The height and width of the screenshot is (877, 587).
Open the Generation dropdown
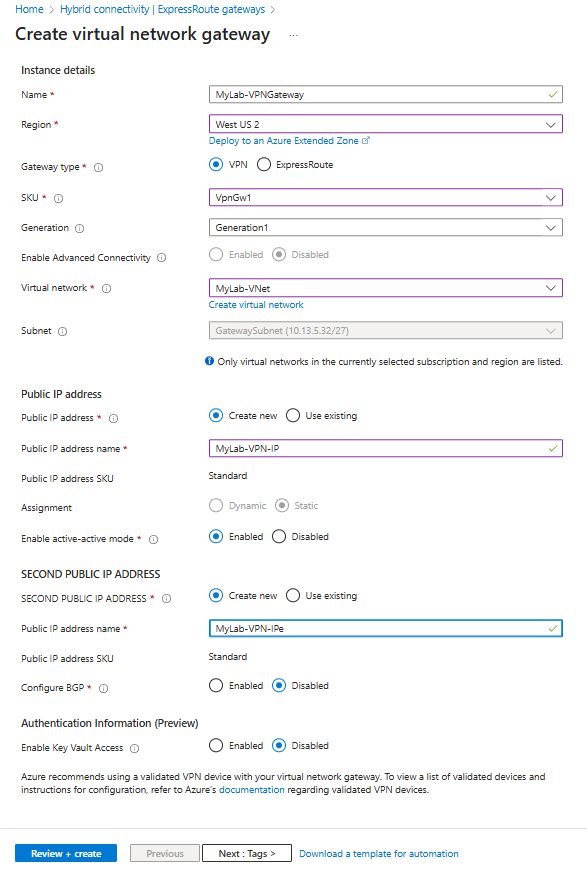click(x=386, y=228)
